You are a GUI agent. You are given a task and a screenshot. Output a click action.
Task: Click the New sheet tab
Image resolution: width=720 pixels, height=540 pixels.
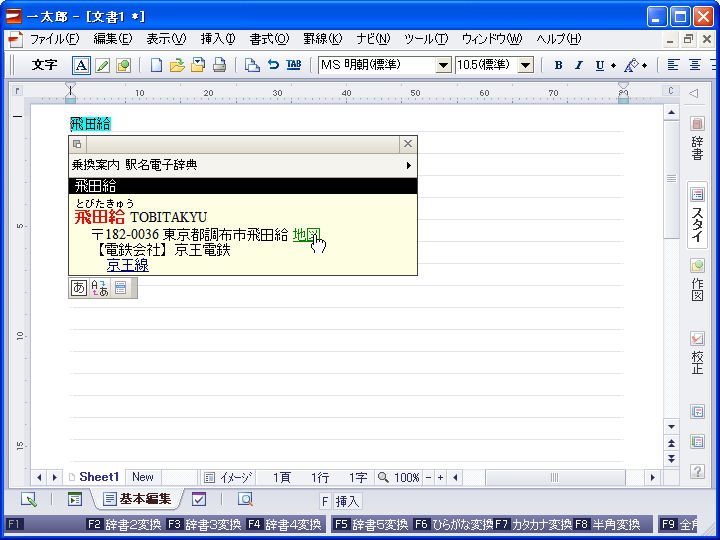tap(143, 477)
